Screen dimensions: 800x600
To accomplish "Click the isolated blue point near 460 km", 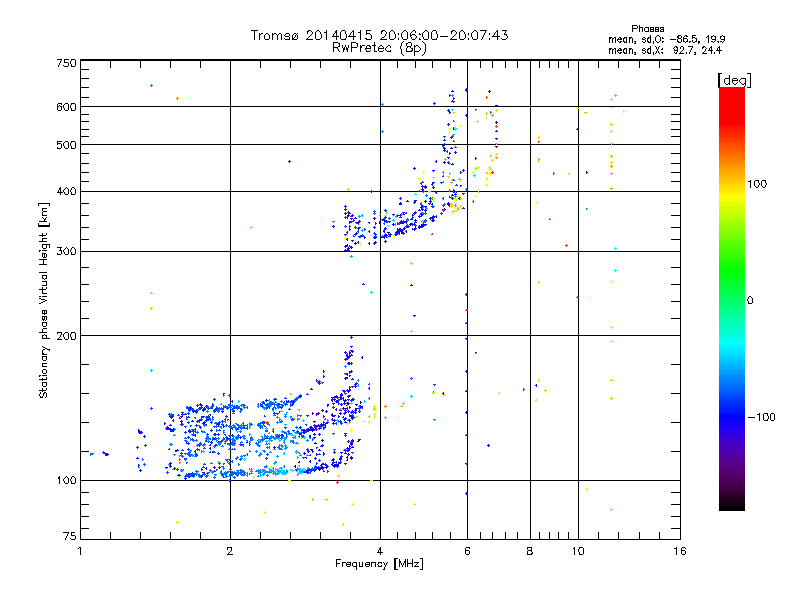I will coord(290,162).
